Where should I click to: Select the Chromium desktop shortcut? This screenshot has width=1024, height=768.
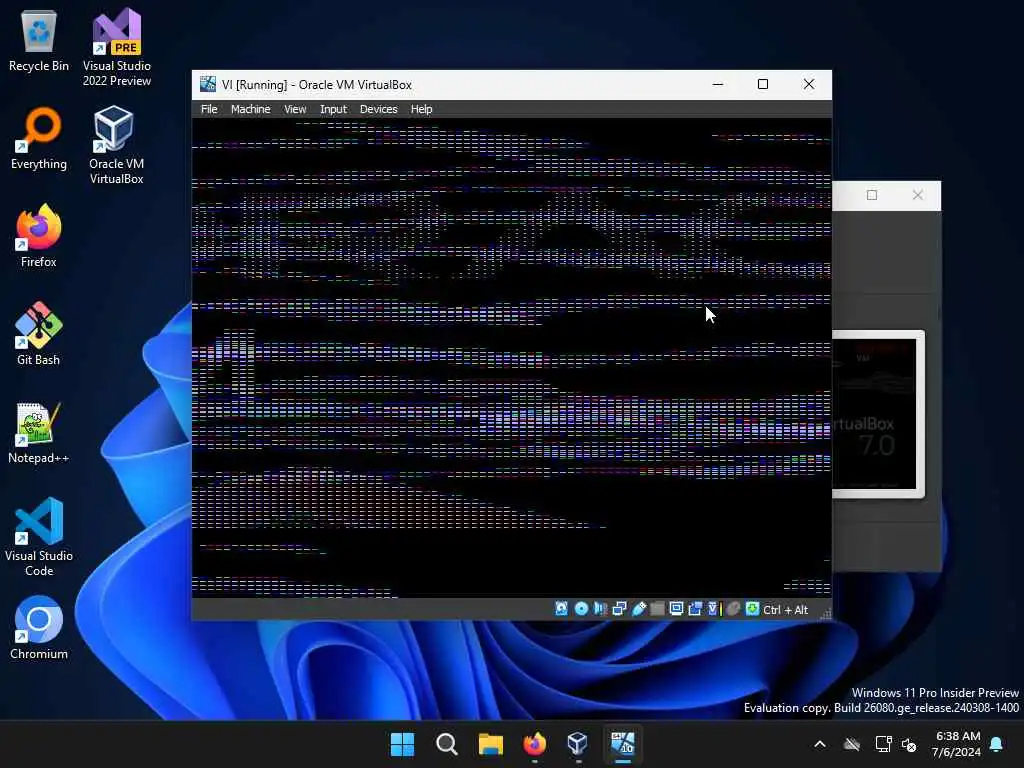pyautogui.click(x=39, y=628)
